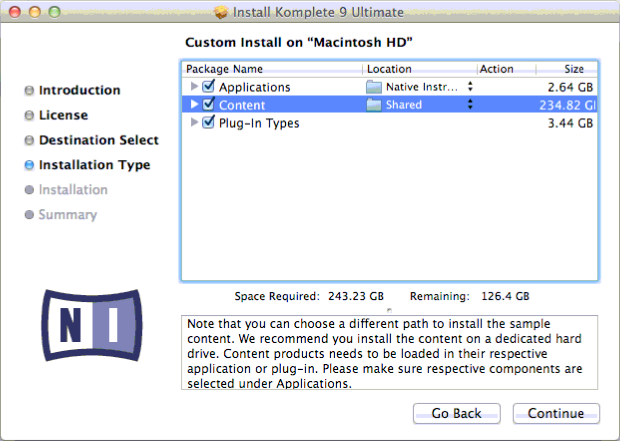This screenshot has height=441, width=620.
Task: Zoom the installer with green button
Action: click(x=55, y=12)
